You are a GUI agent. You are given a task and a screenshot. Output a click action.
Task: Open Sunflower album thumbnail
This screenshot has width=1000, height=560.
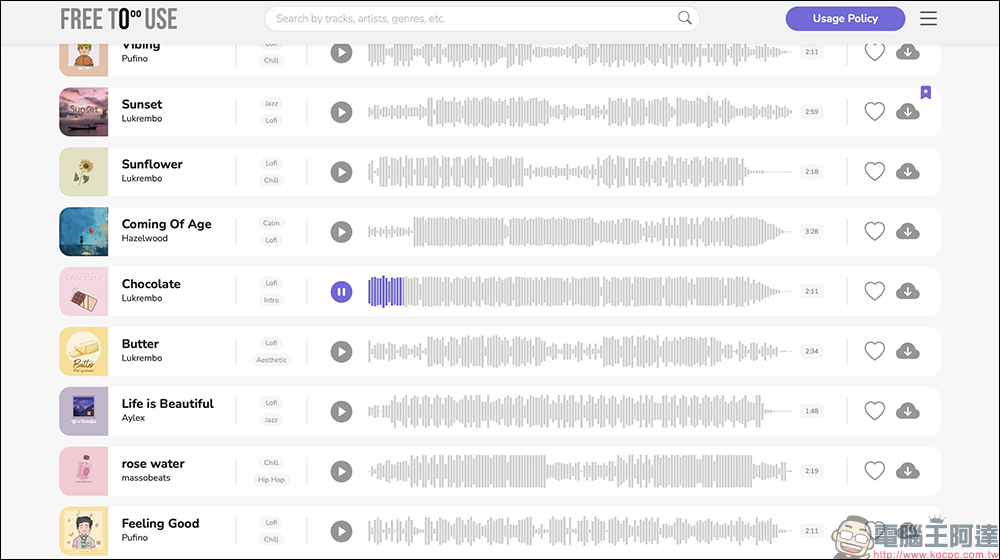point(84,172)
